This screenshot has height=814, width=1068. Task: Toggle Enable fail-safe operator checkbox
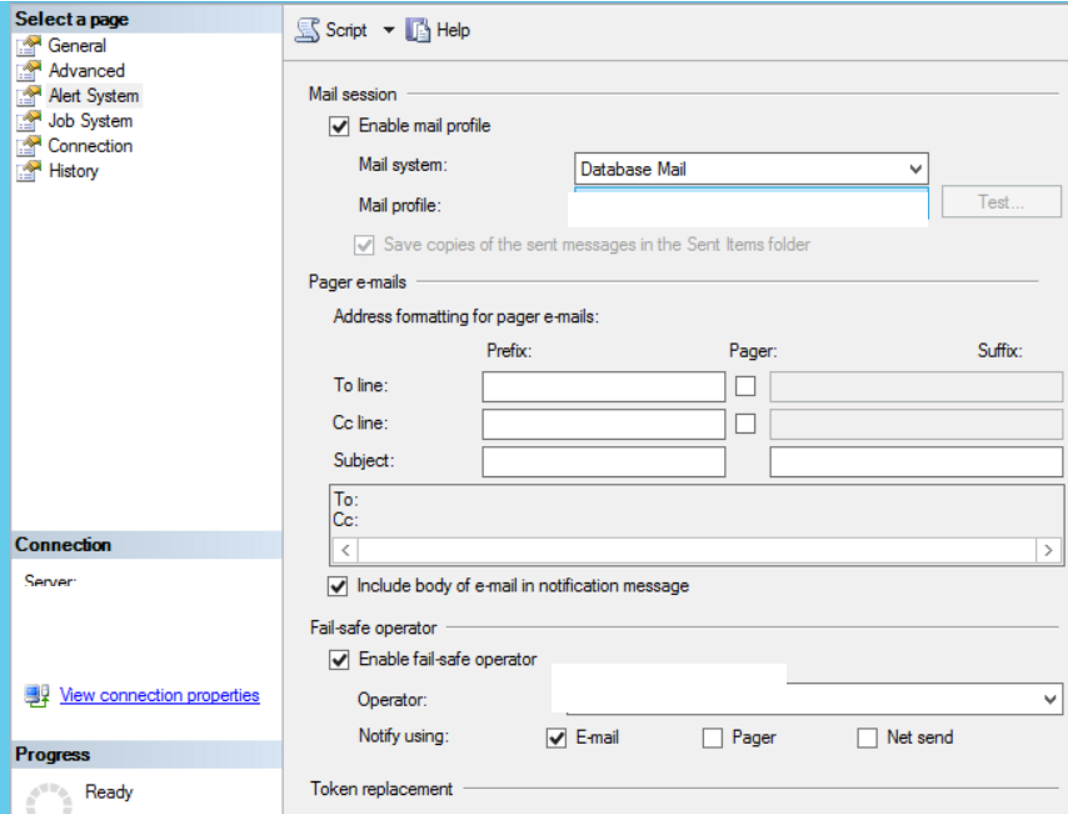coord(339,659)
